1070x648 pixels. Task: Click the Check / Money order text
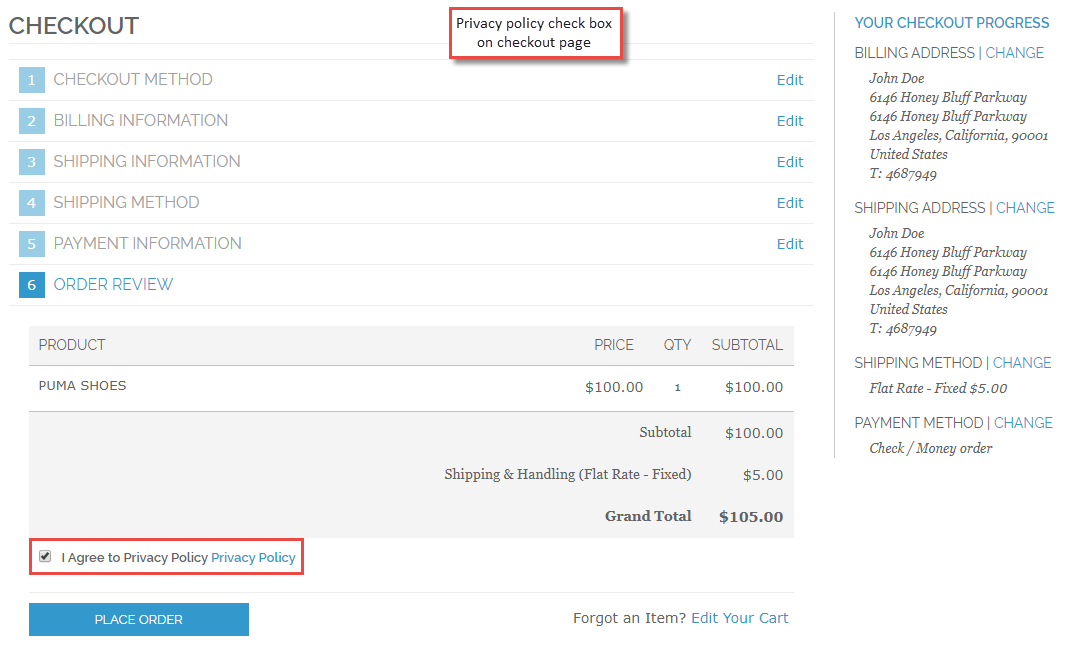click(930, 448)
